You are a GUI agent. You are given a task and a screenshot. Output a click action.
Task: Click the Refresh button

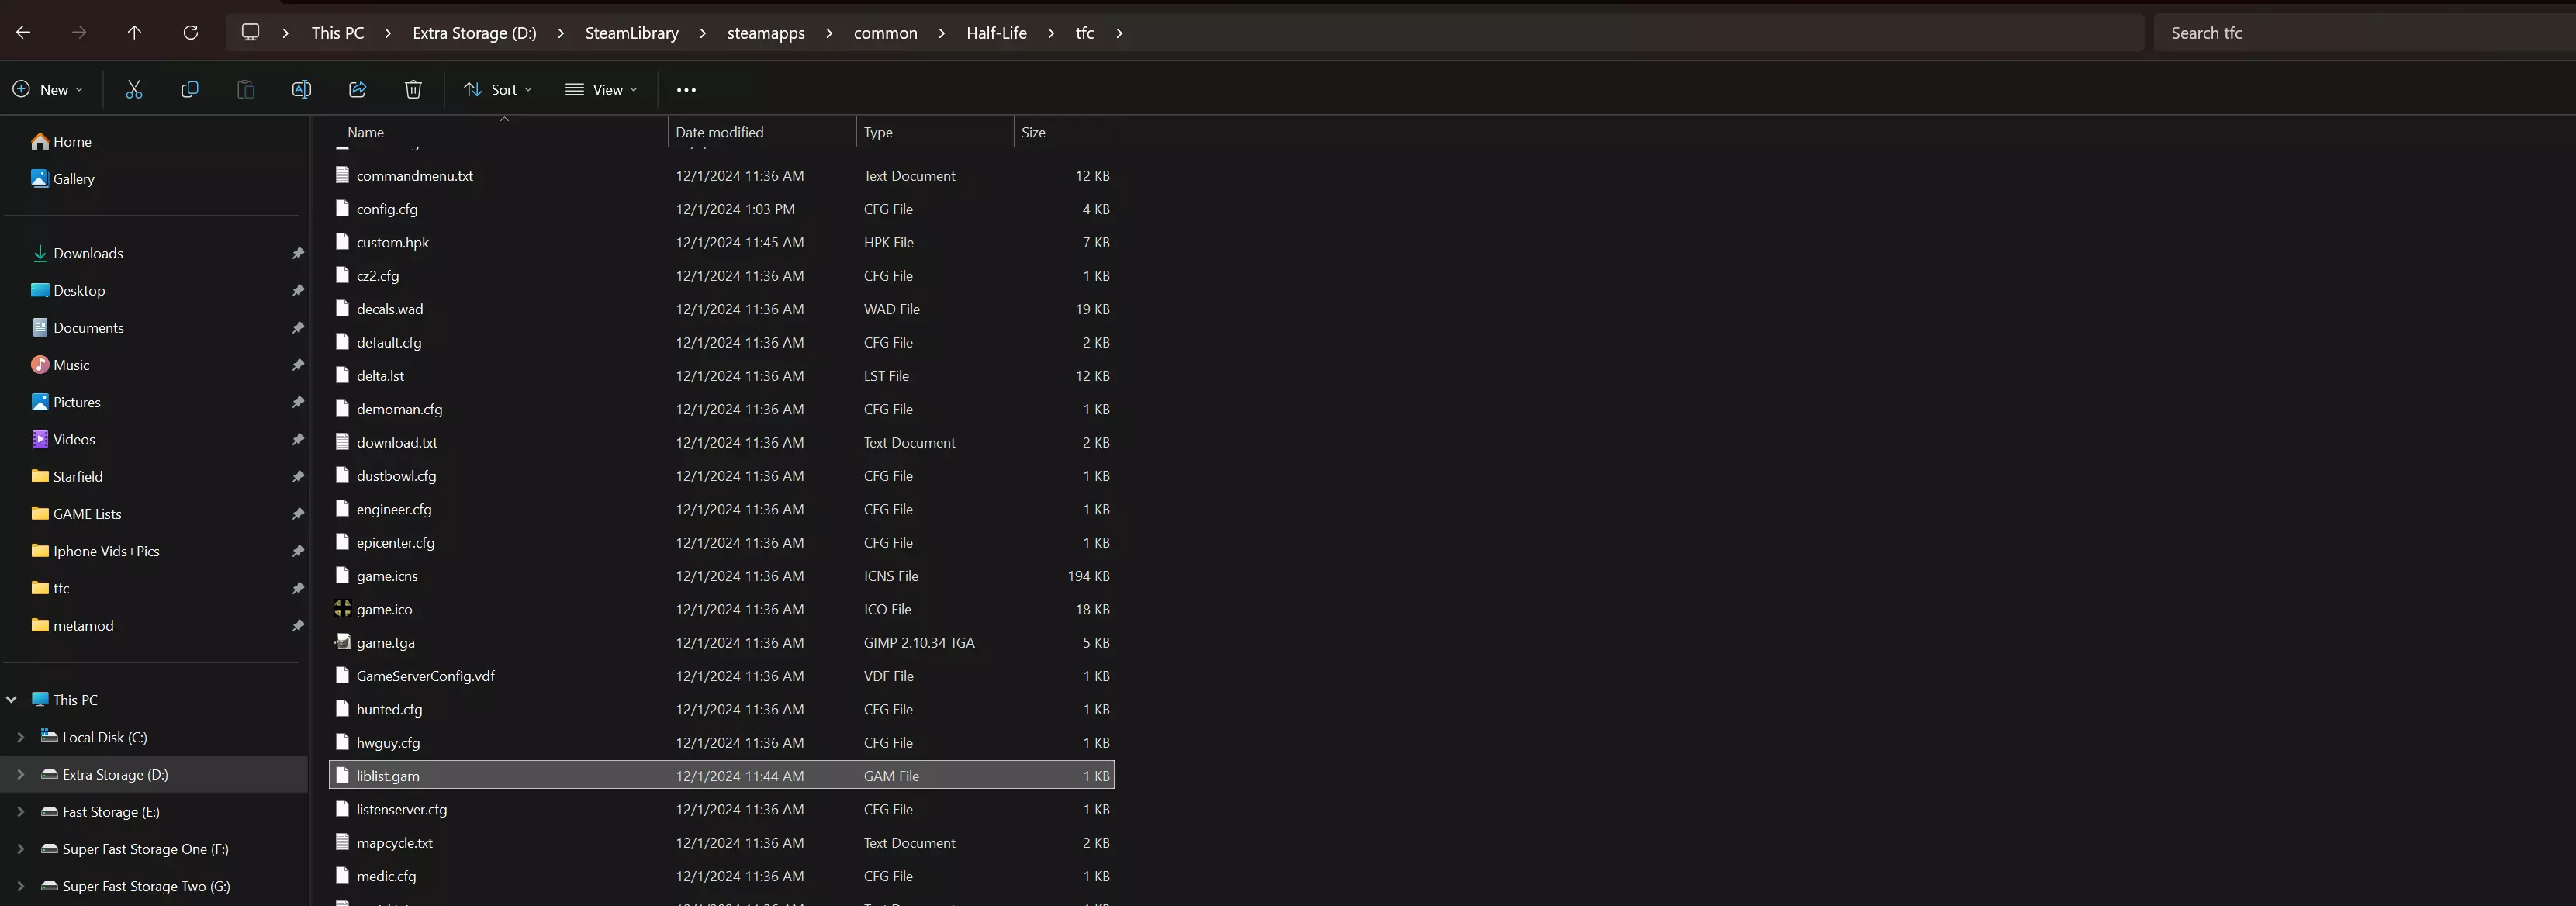(x=190, y=33)
